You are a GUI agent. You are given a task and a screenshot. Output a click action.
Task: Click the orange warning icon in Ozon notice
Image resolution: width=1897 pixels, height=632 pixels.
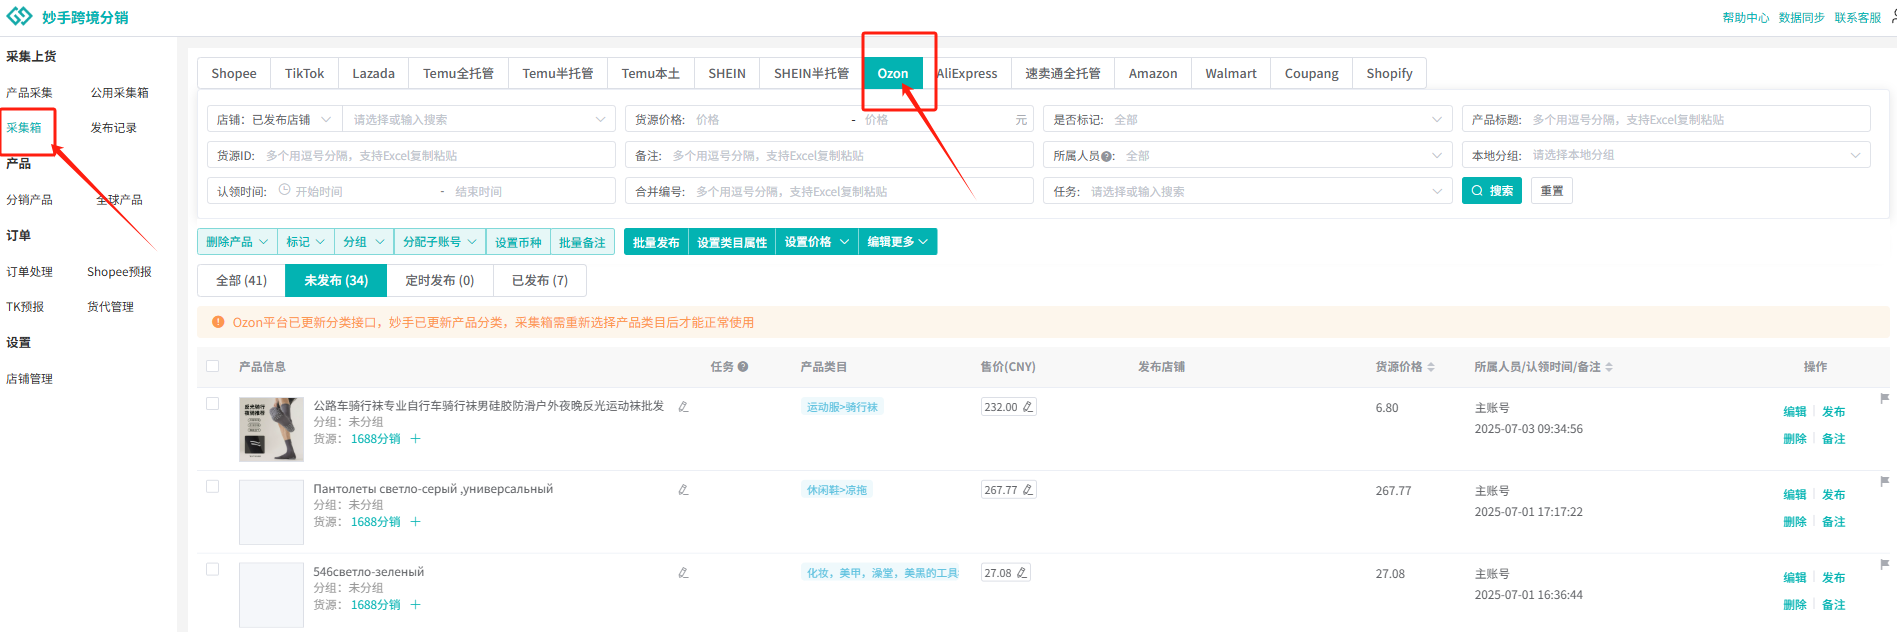[218, 322]
